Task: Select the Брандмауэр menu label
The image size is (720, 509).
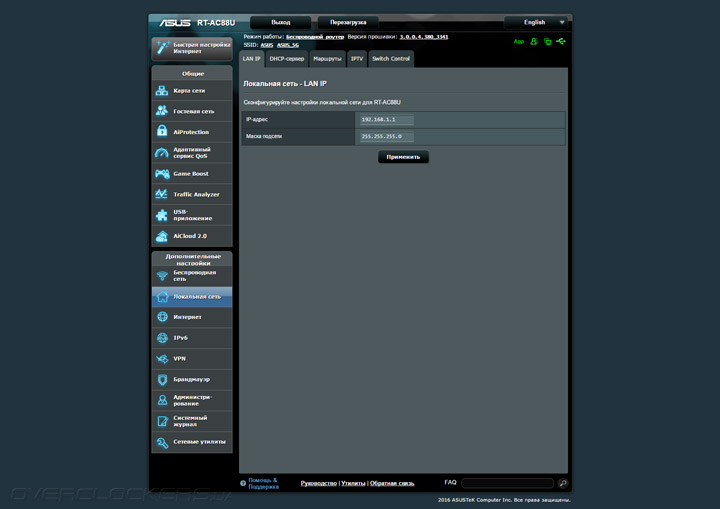Action: click(191, 379)
